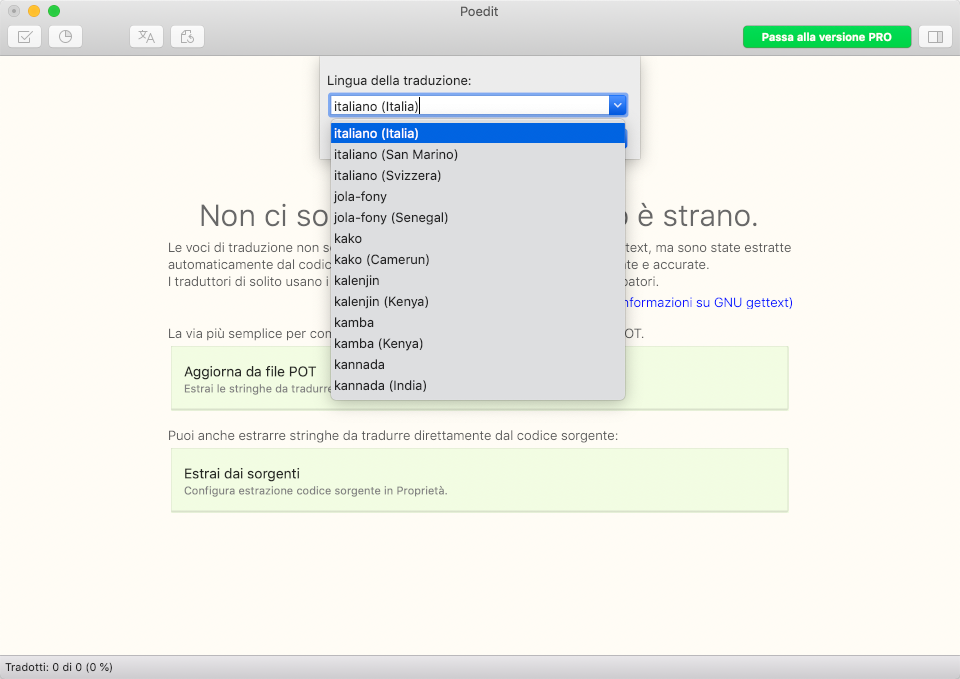This screenshot has width=960, height=679.
Task: Select jola-fony (Senegal) entry
Action: (478, 217)
